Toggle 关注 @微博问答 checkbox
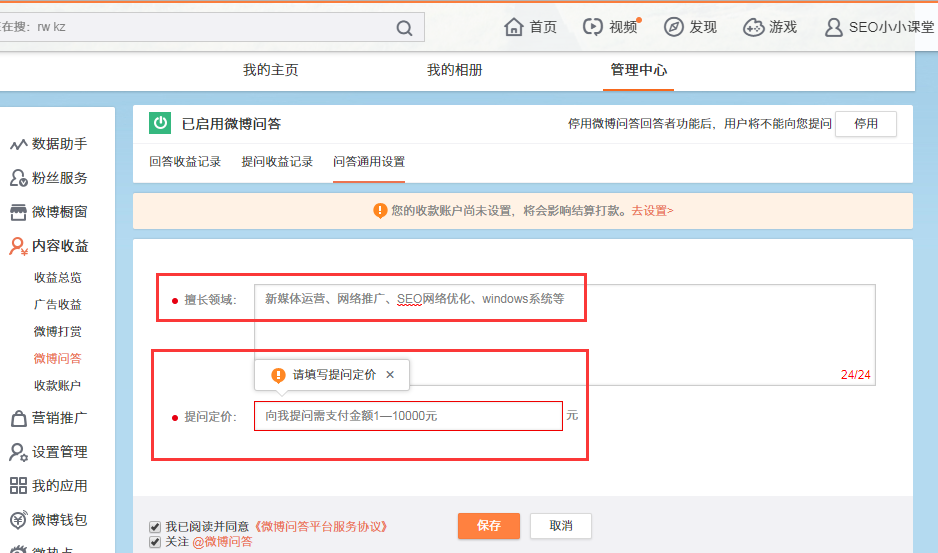The image size is (938, 553). (x=155, y=542)
